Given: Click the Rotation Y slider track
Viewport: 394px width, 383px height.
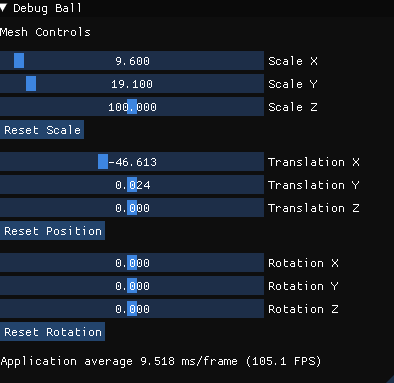Looking at the screenshot, I should [x=132, y=286].
